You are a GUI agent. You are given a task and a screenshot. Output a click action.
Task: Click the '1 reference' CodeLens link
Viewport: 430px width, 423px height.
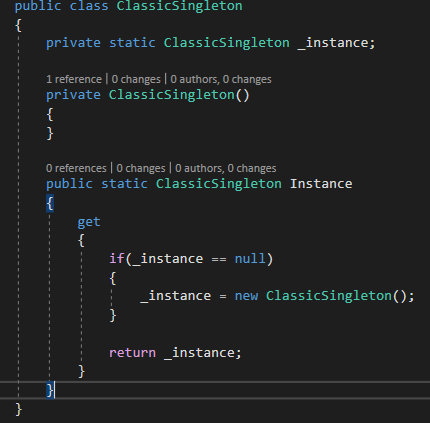tap(74, 79)
